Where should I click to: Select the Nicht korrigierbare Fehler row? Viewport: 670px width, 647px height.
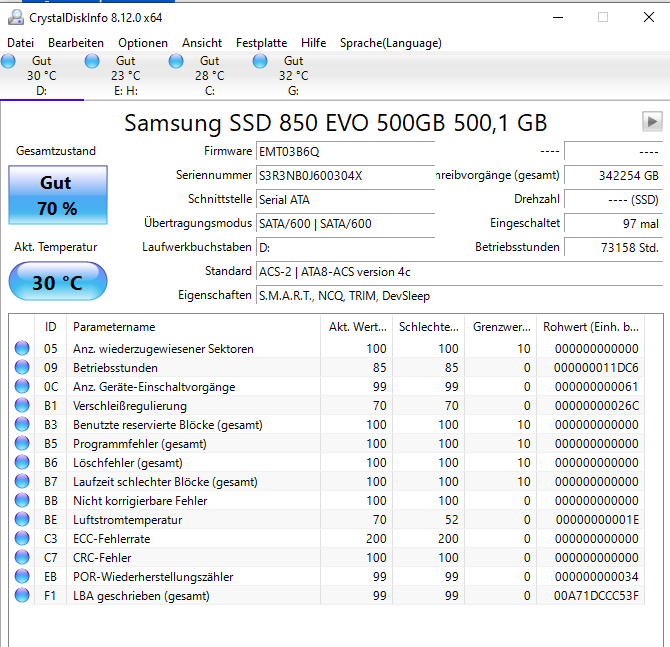tap(327, 500)
